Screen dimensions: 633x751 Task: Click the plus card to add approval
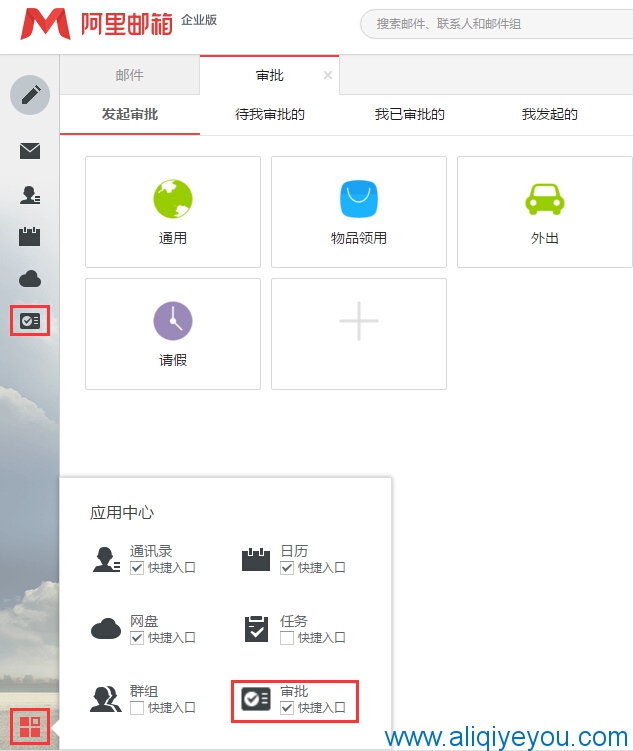[x=359, y=334]
